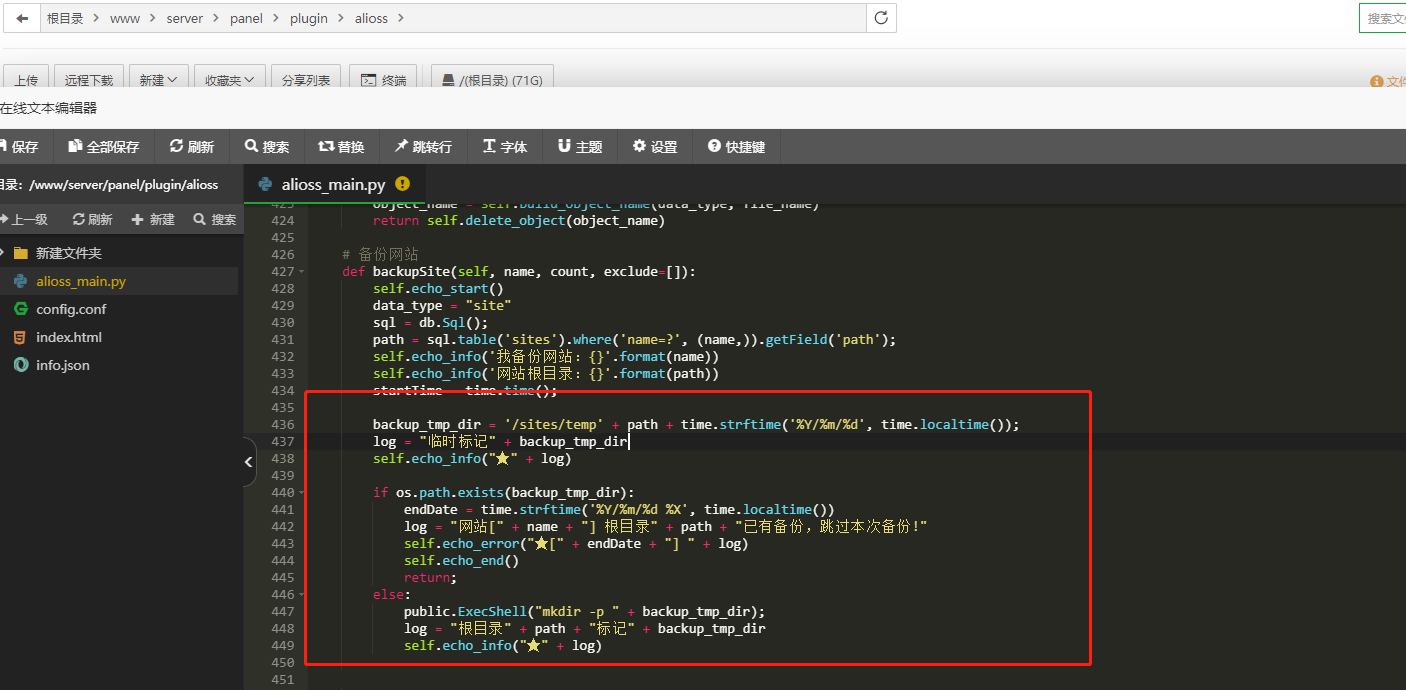Click the 快捷键 question-mark icon
Image resolution: width=1406 pixels, height=690 pixels.
click(714, 146)
